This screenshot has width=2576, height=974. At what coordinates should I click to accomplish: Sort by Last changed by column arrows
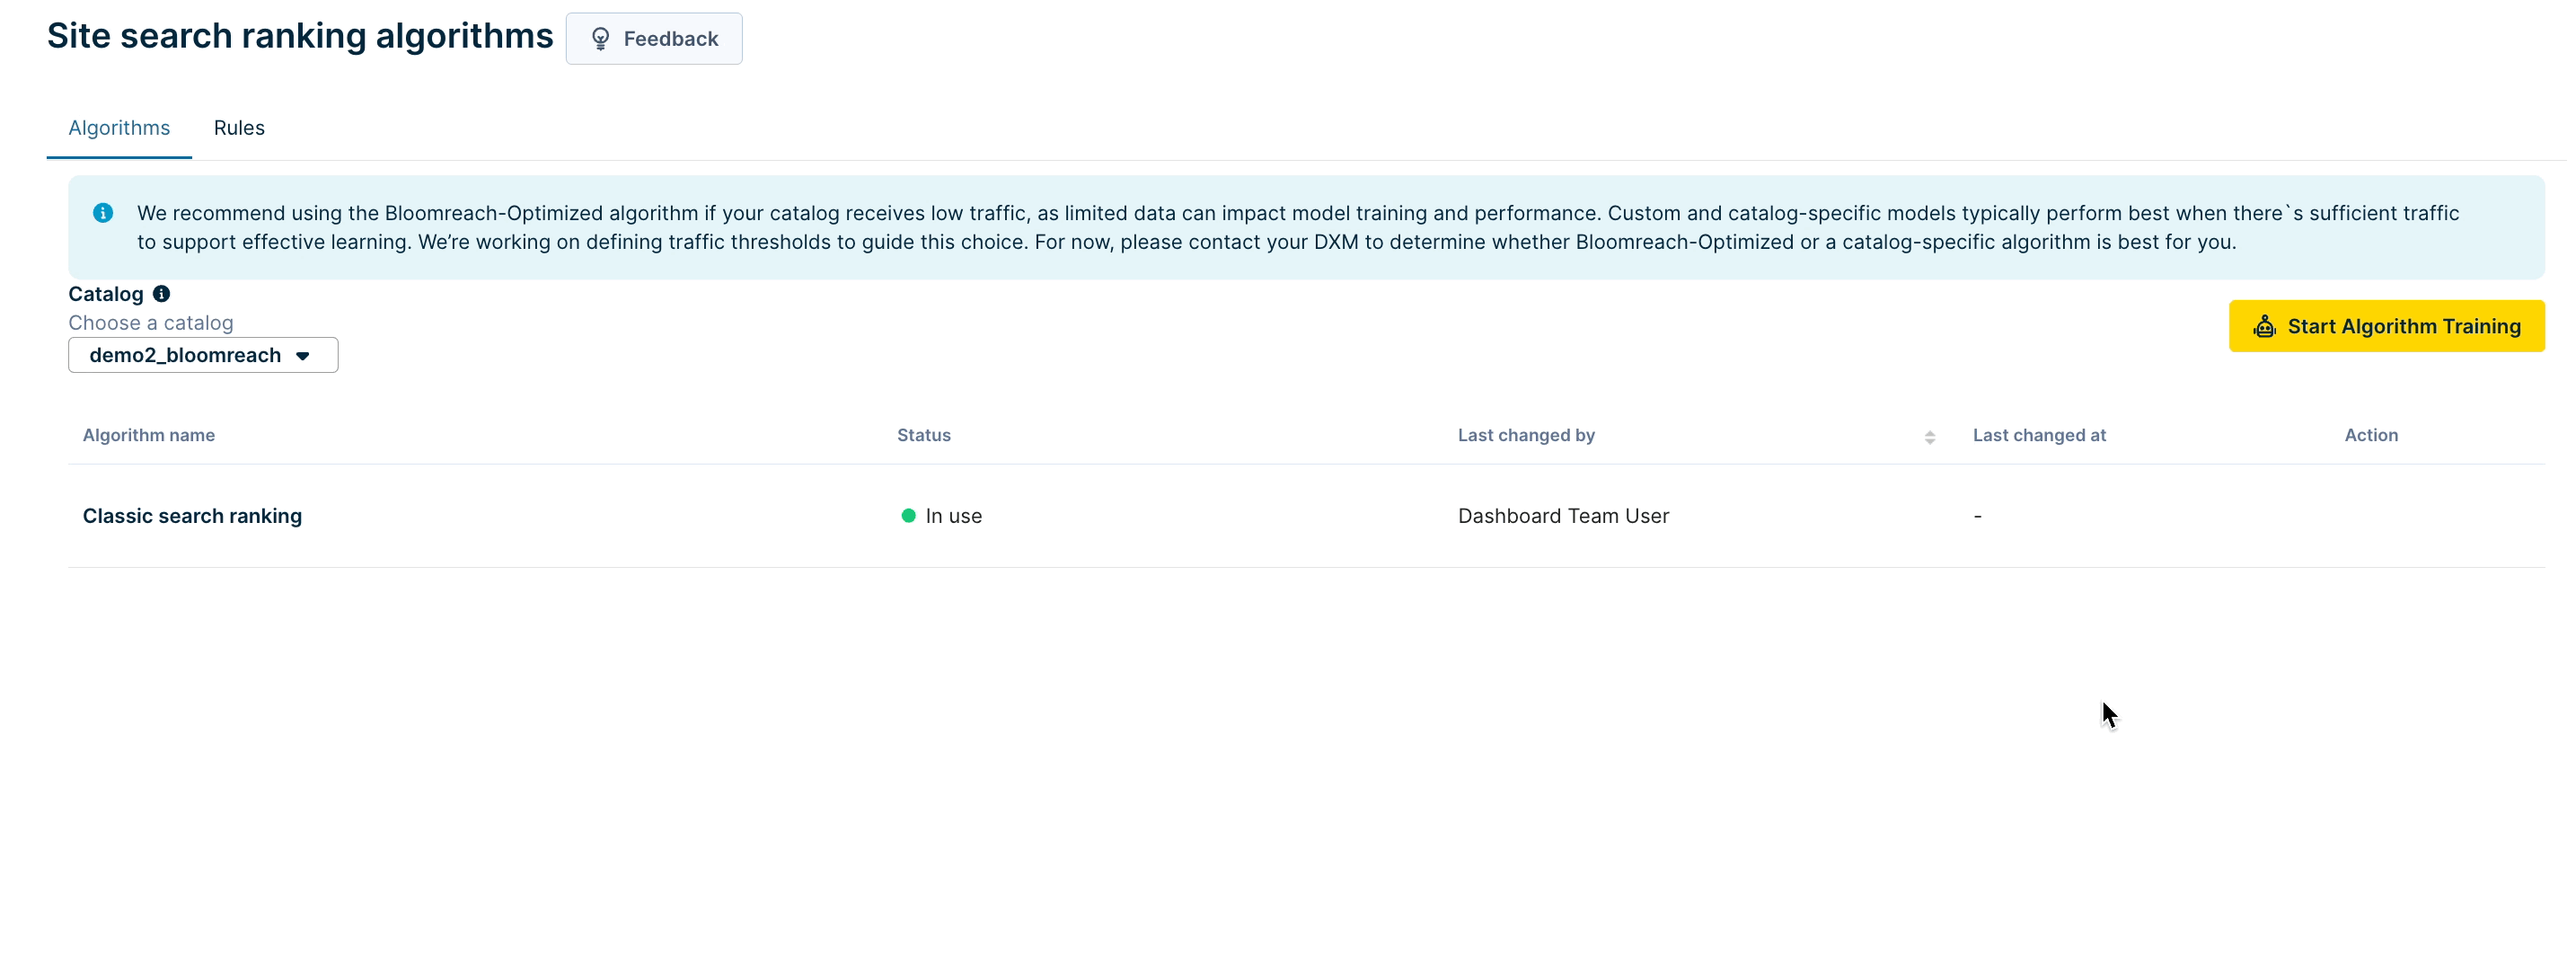pos(1930,437)
